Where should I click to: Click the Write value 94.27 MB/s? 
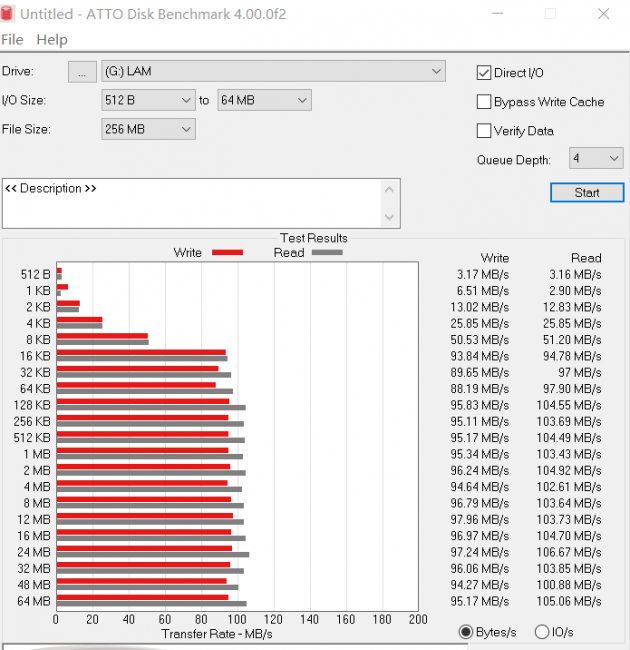(x=480, y=585)
